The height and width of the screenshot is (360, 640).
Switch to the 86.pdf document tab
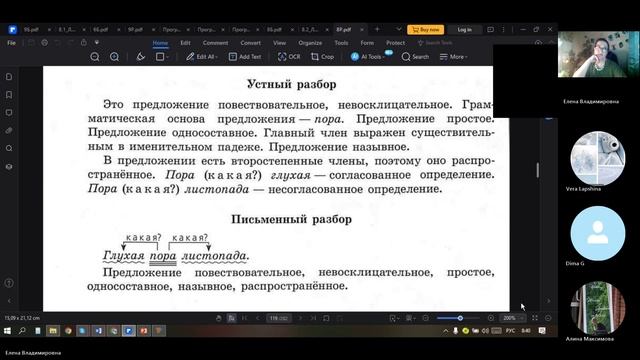tap(274, 29)
